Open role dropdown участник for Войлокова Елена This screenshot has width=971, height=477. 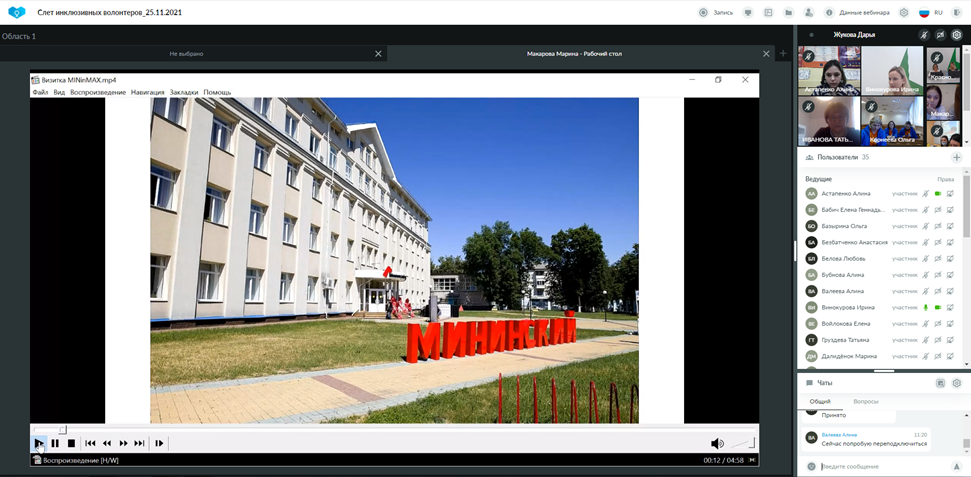click(x=904, y=323)
